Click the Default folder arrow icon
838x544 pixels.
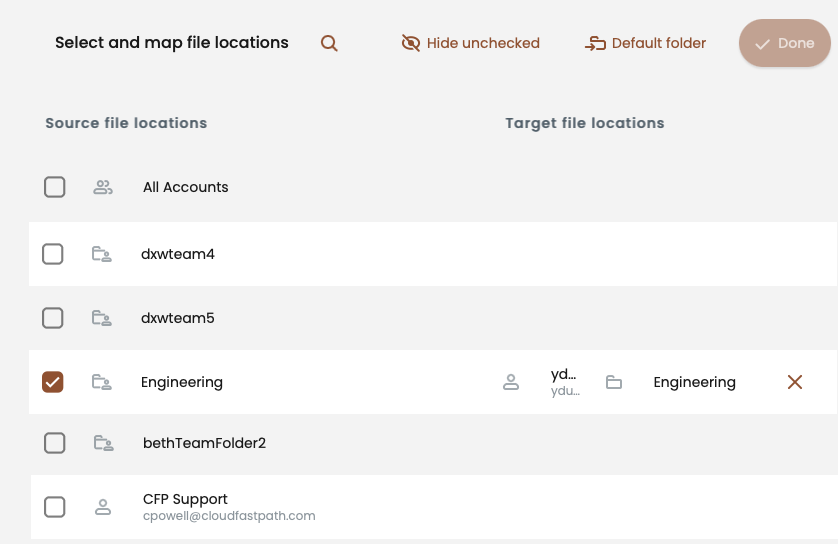pyautogui.click(x=595, y=43)
